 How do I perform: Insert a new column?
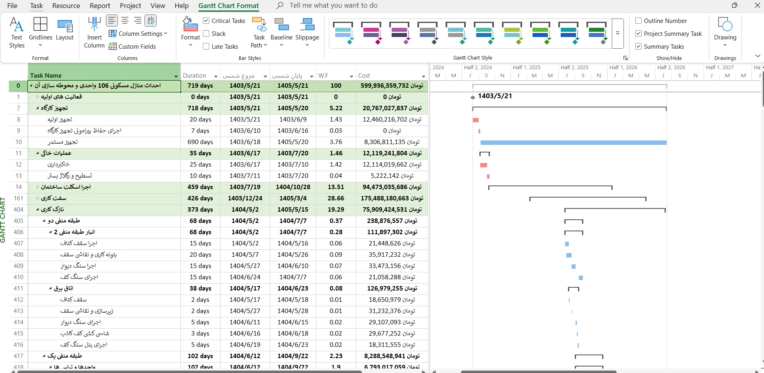pyautogui.click(x=94, y=33)
